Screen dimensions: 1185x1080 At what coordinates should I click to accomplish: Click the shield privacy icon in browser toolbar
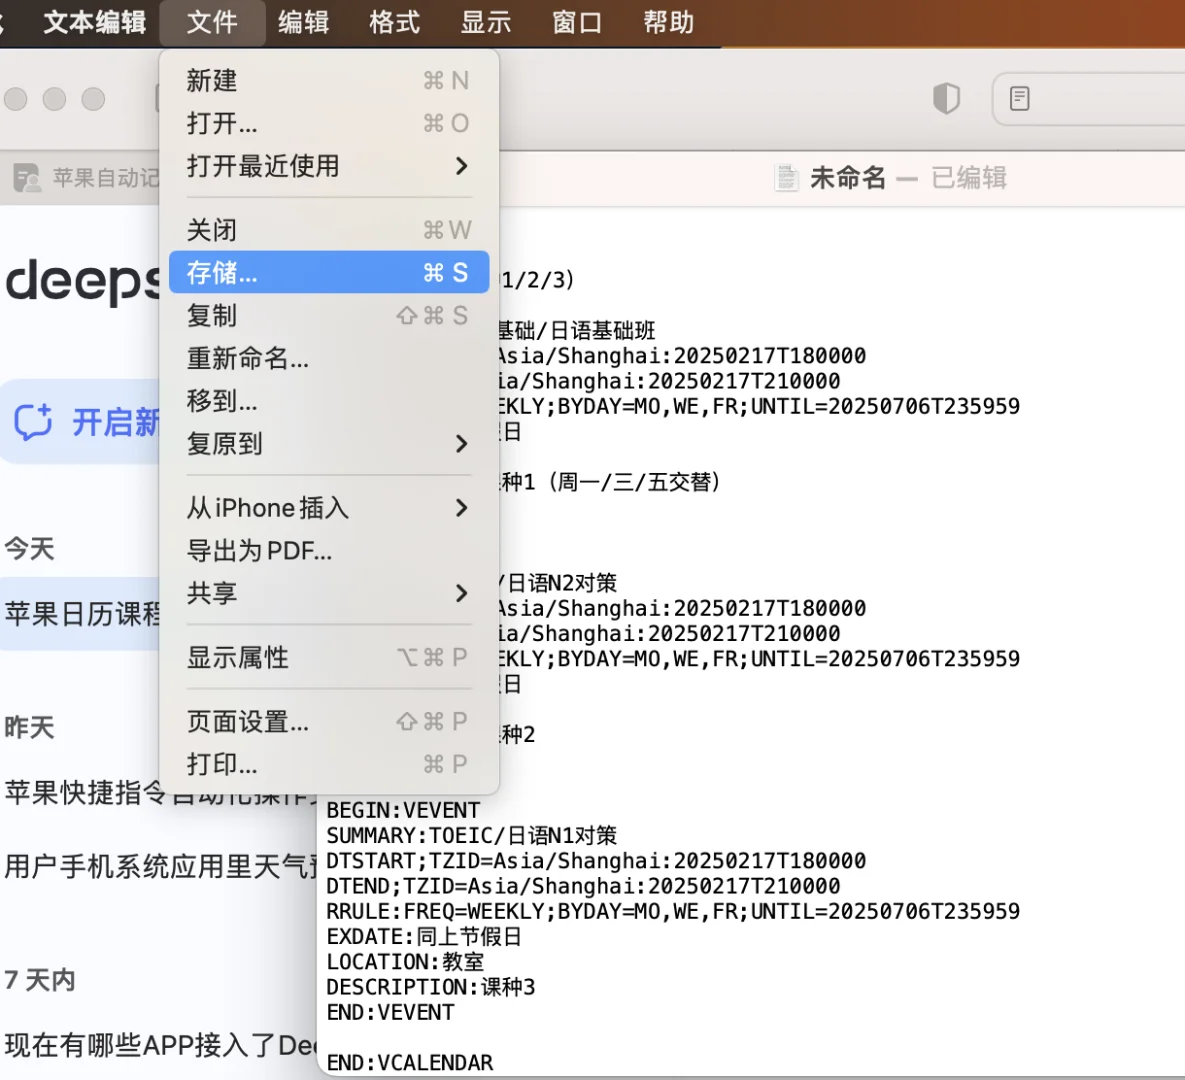(946, 98)
